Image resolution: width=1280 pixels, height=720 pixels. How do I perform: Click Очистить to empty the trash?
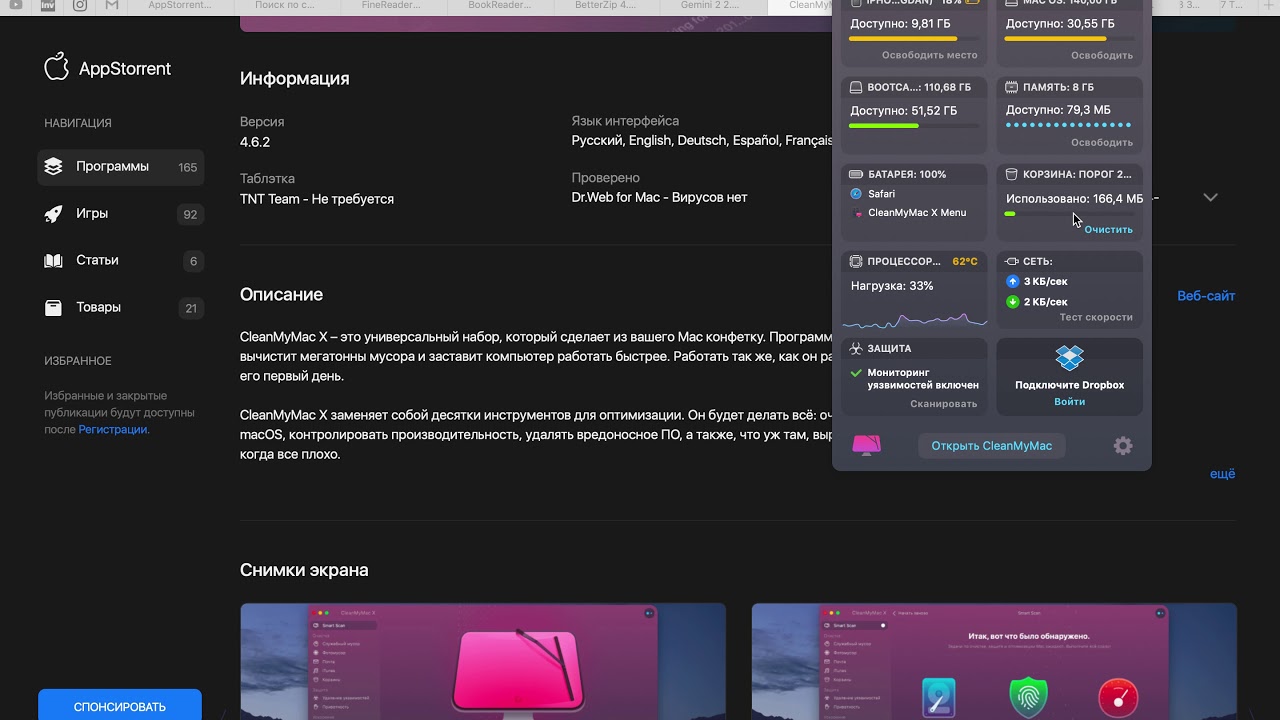1108,230
